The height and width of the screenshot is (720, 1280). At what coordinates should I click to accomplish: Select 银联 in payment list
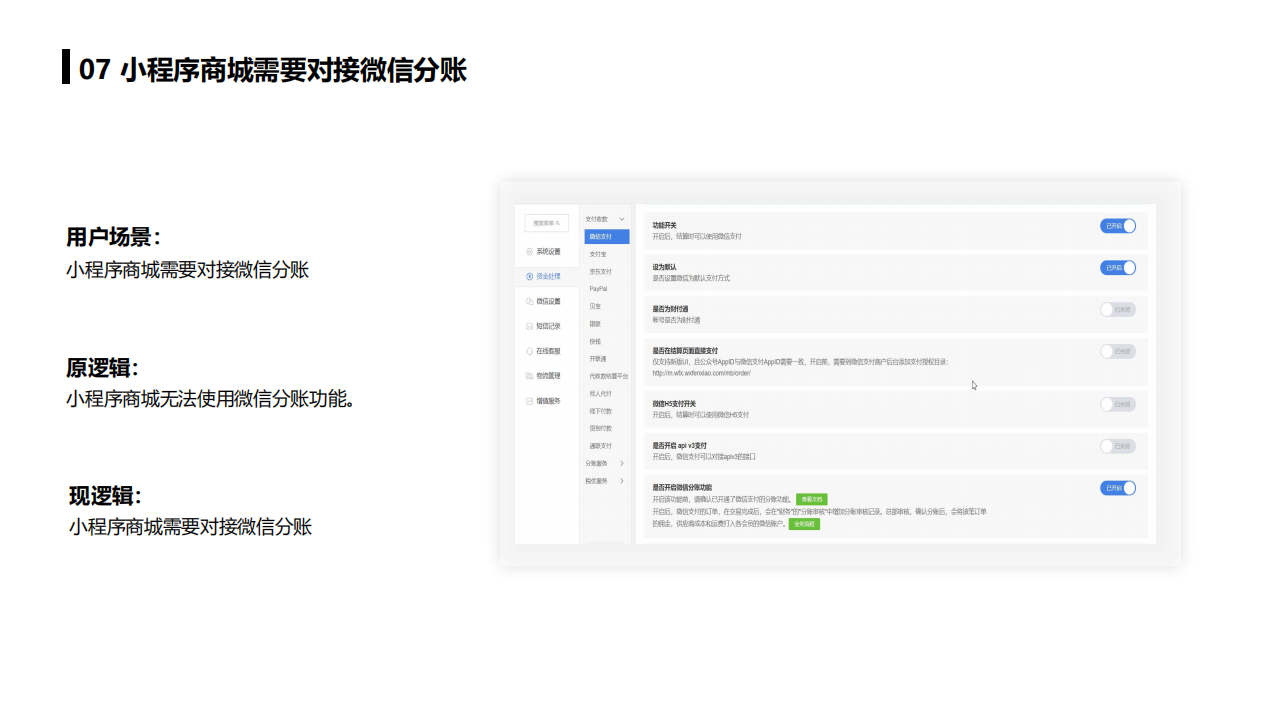coord(595,324)
